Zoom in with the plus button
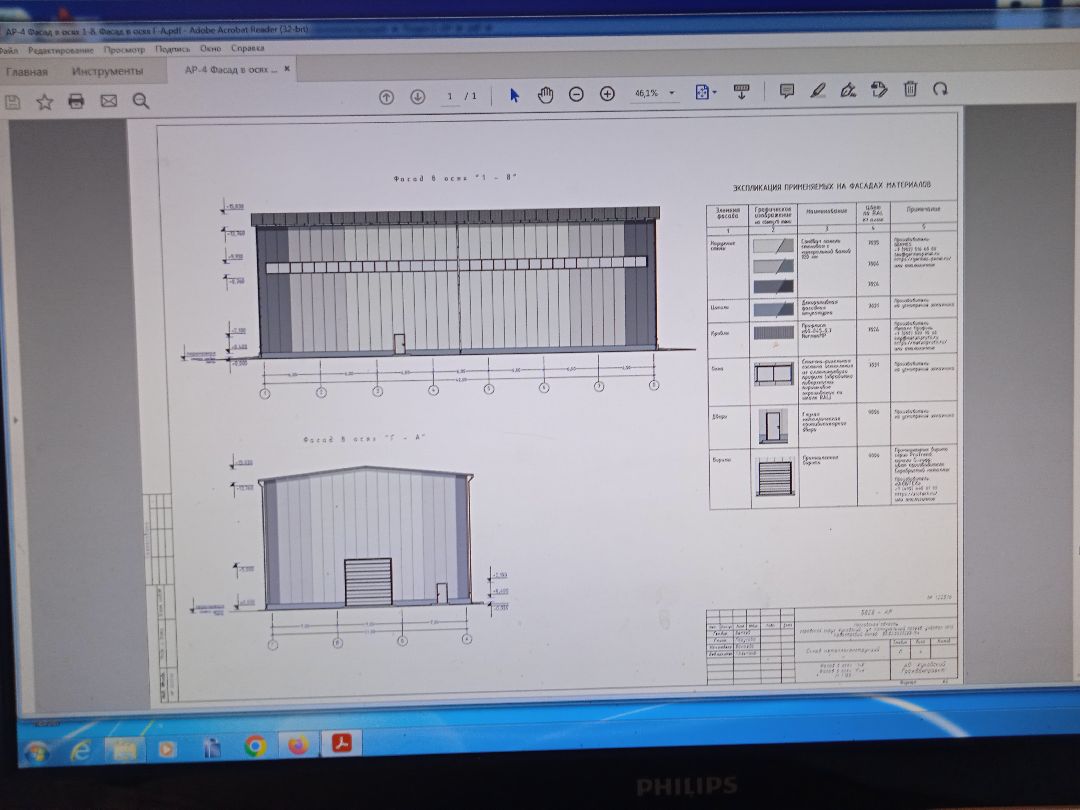The image size is (1080, 810). [x=607, y=94]
